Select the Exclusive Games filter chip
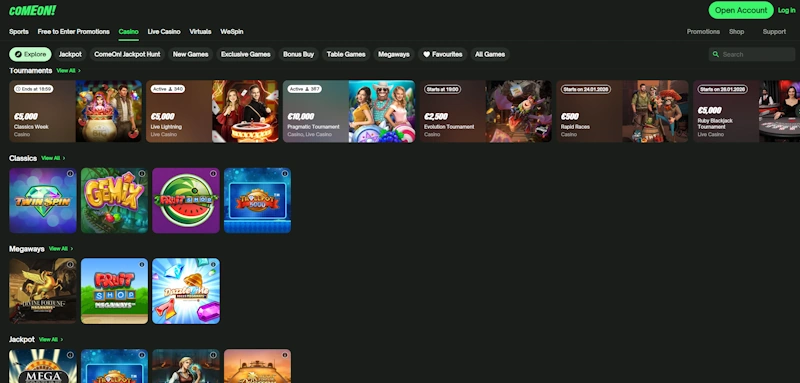800x383 pixels. (245, 54)
